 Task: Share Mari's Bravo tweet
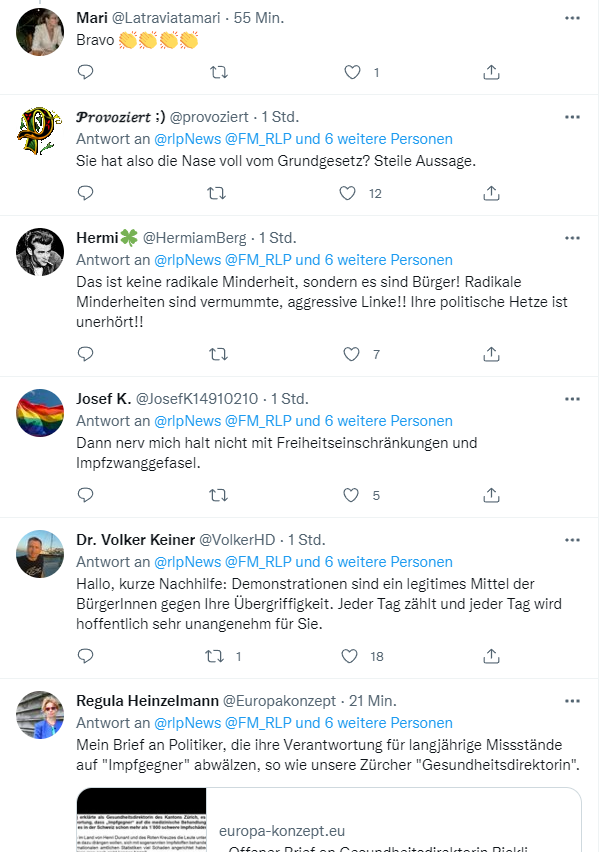point(491,72)
